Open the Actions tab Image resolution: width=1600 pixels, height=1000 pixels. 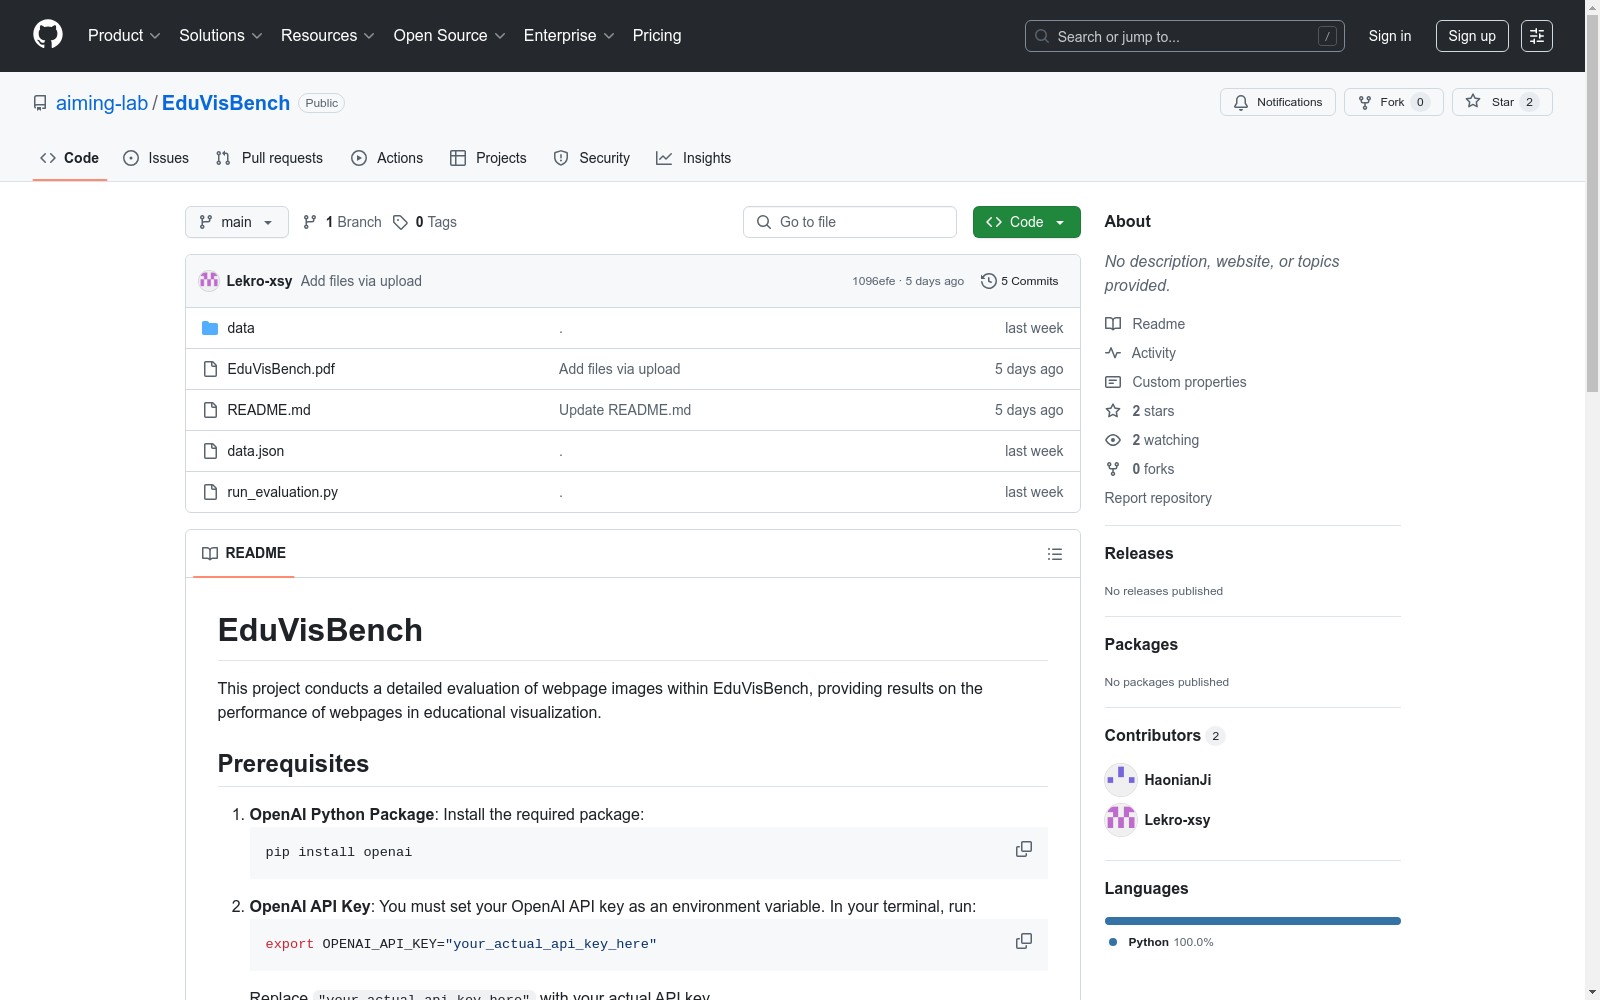(x=387, y=158)
